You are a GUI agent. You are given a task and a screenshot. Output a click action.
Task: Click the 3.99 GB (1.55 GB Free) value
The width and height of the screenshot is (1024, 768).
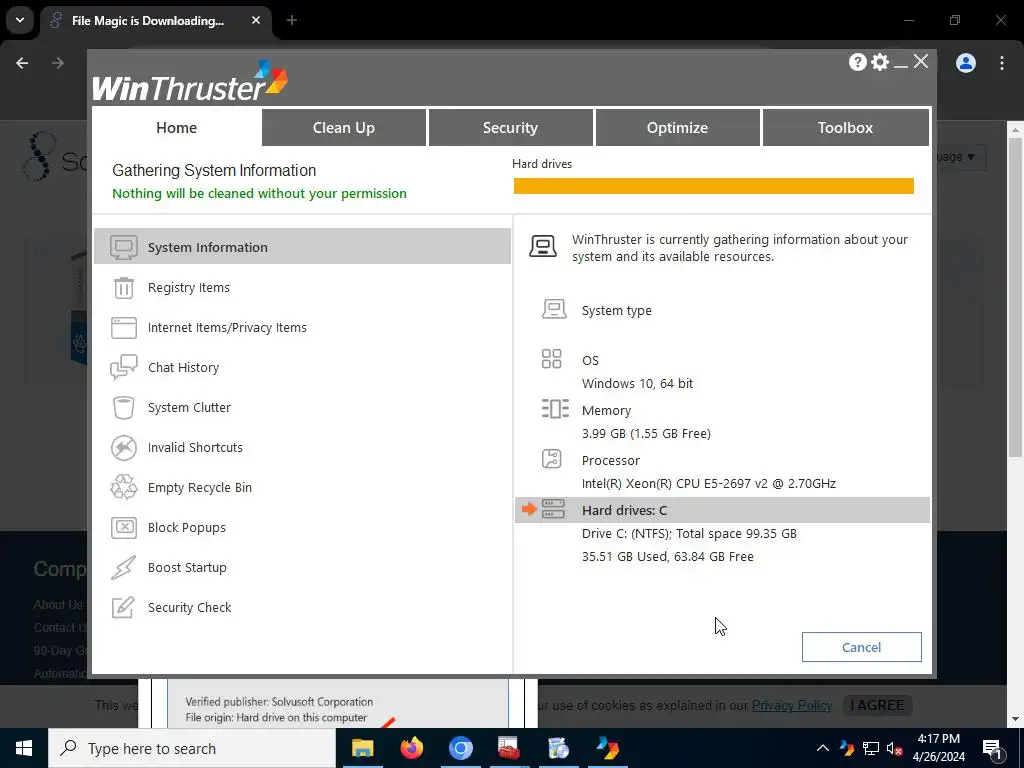tap(646, 434)
